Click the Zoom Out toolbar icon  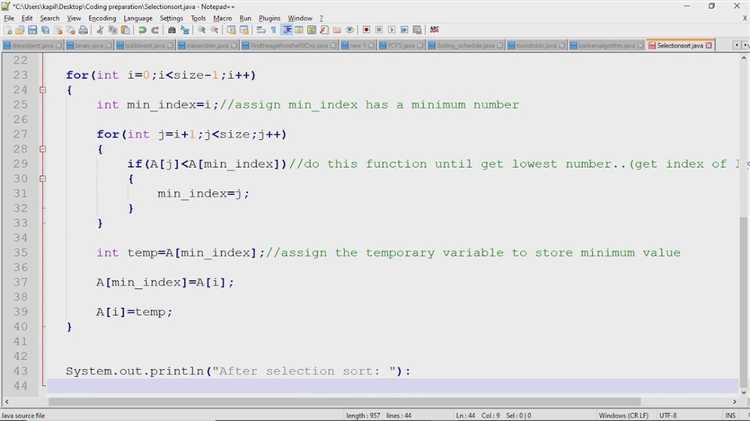point(215,30)
